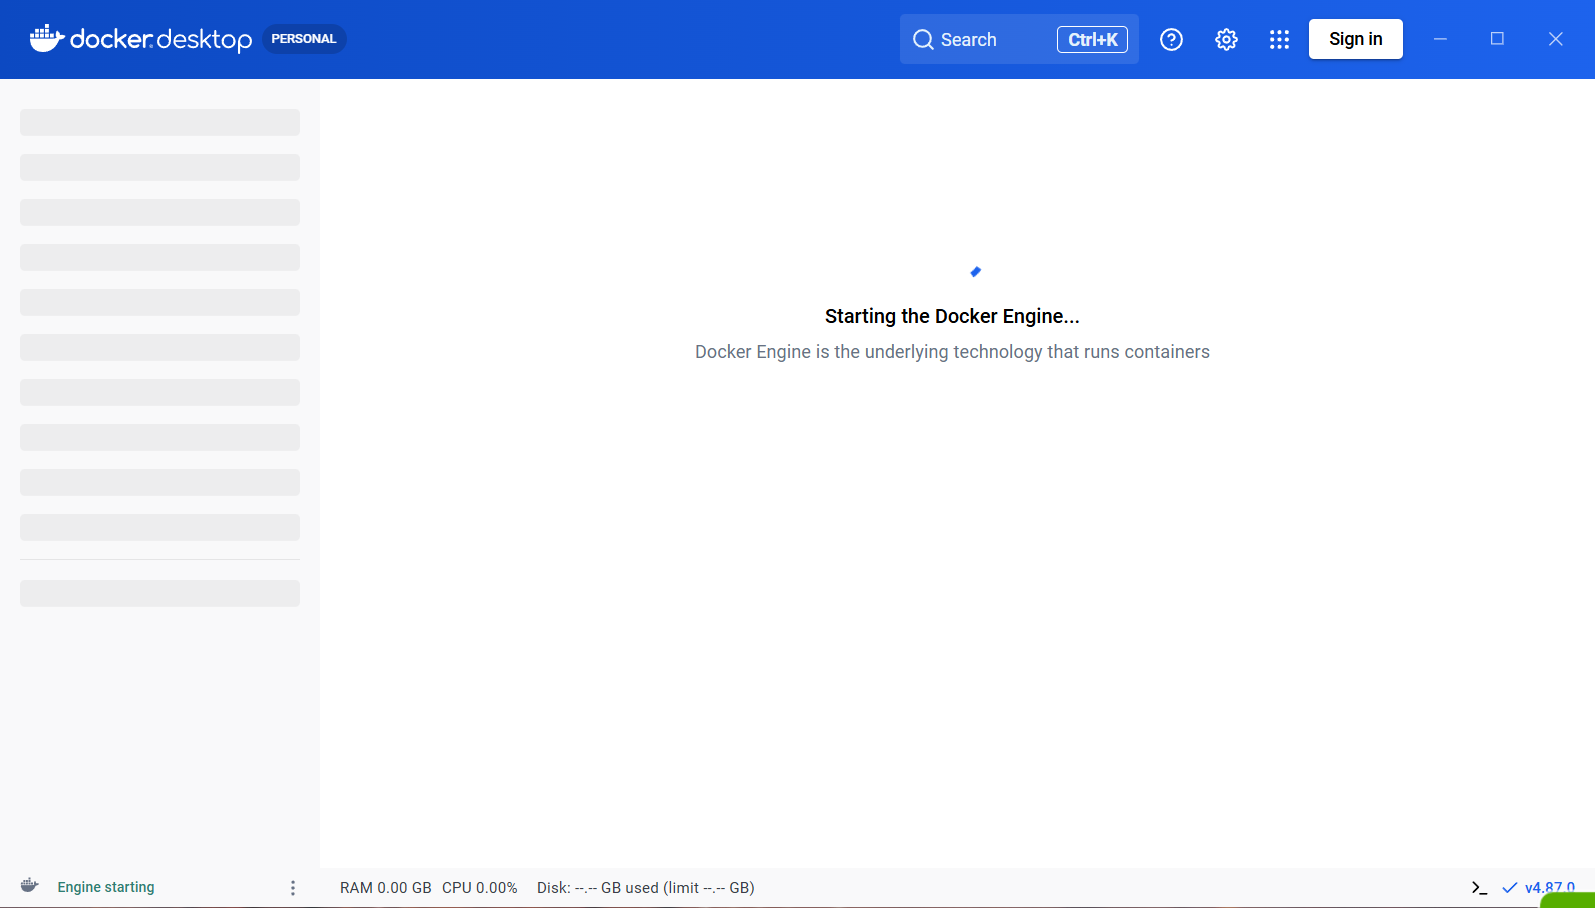Click the search magnifier icon

pos(923,40)
